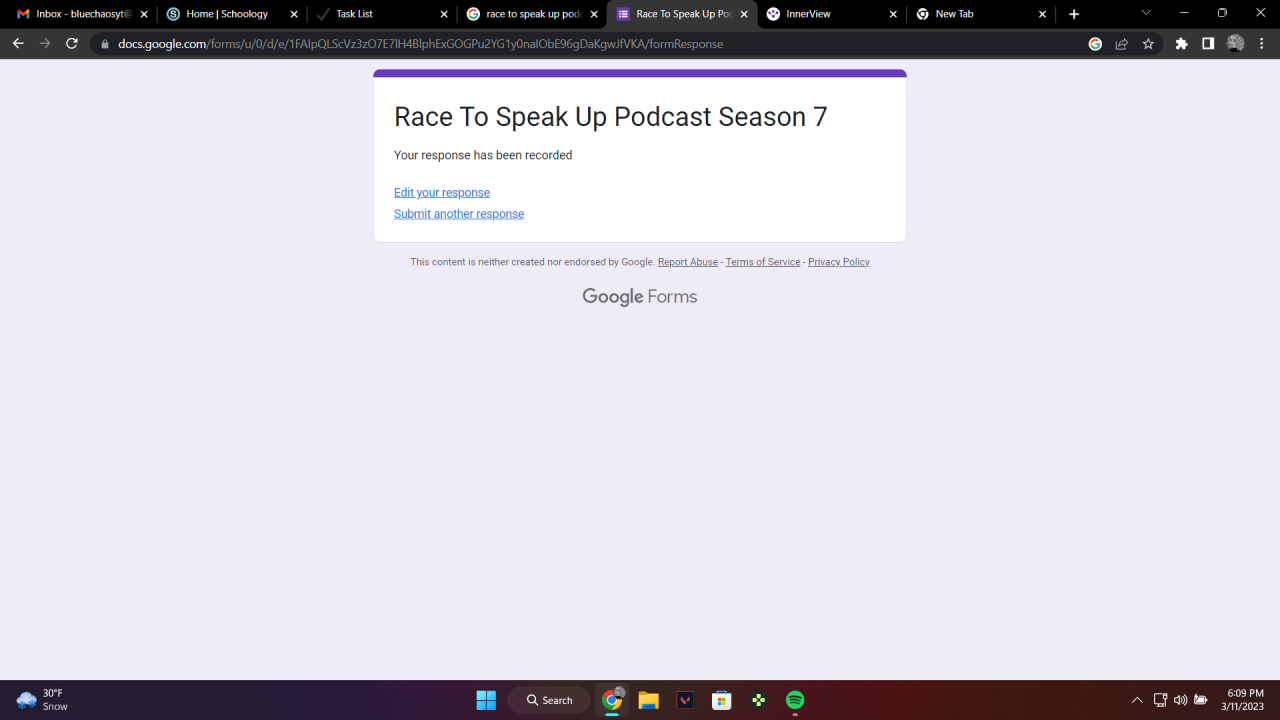
Task: Switch to the Inbox Gmail tab
Action: click(x=82, y=14)
